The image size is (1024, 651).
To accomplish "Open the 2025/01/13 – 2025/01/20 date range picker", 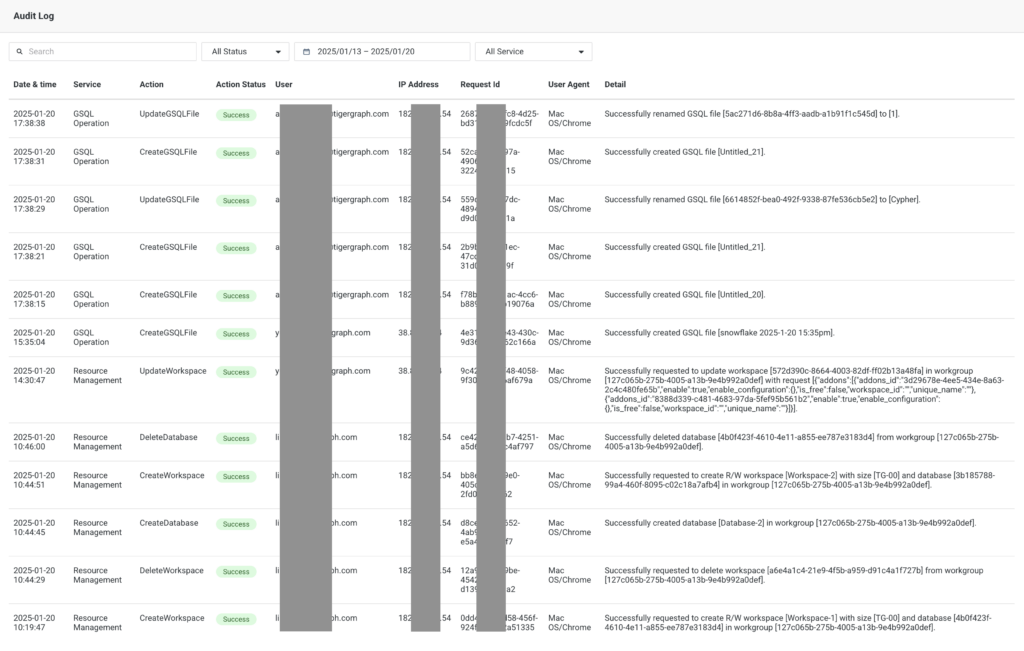I will pos(382,52).
